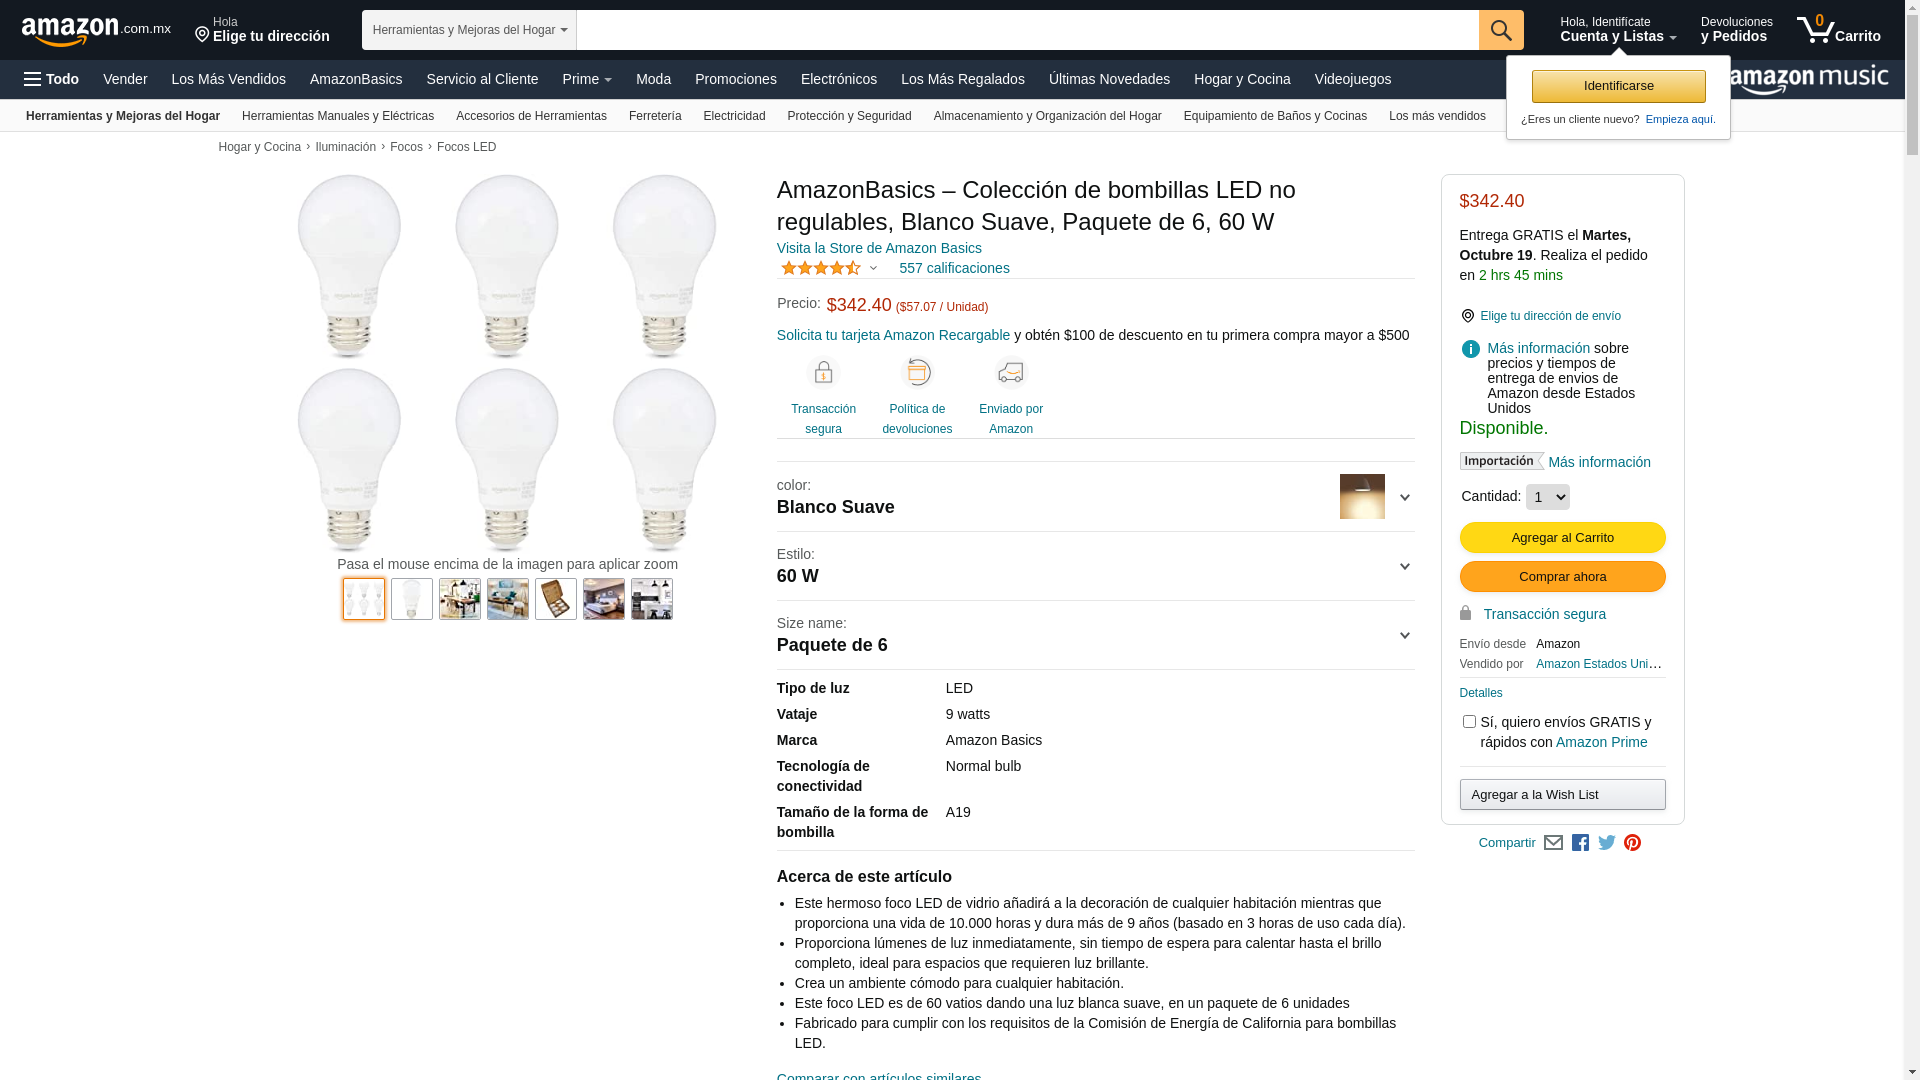This screenshot has width=1920, height=1080.
Task: Open the Hogar y Cocina menu item
Action: 1241,79
